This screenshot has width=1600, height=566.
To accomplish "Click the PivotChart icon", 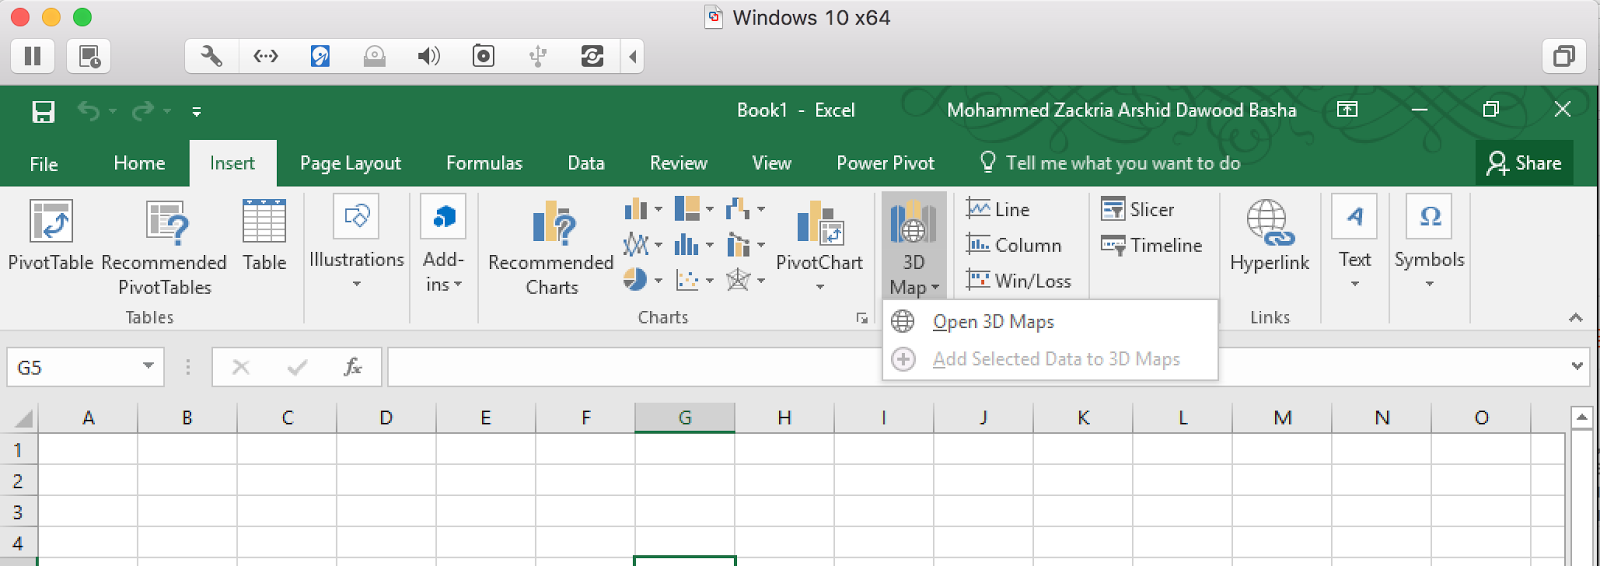I will 819,223.
